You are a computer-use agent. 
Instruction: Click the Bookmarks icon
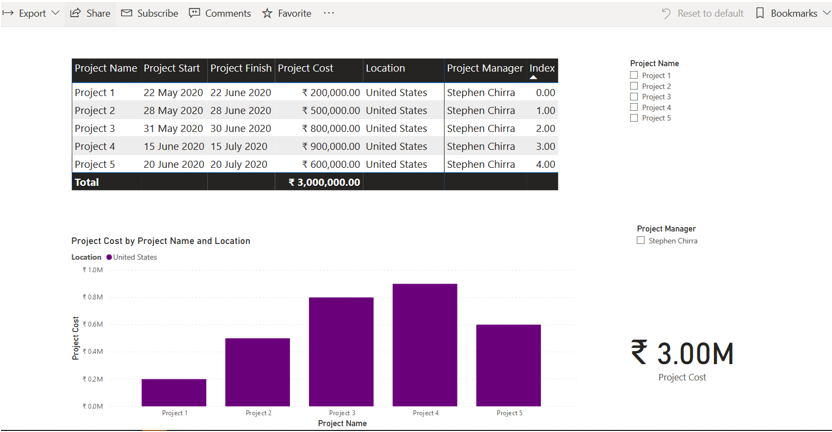point(760,13)
